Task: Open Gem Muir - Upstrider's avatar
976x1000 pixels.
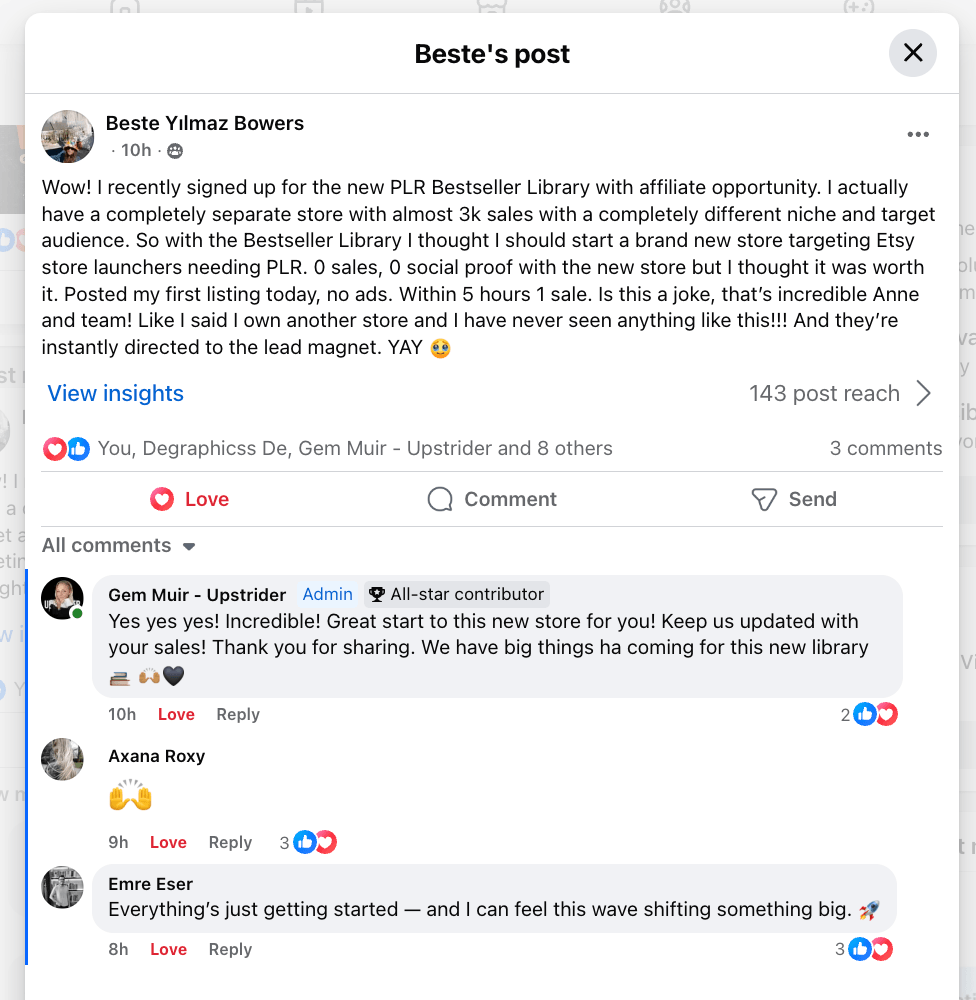Action: 62,598
